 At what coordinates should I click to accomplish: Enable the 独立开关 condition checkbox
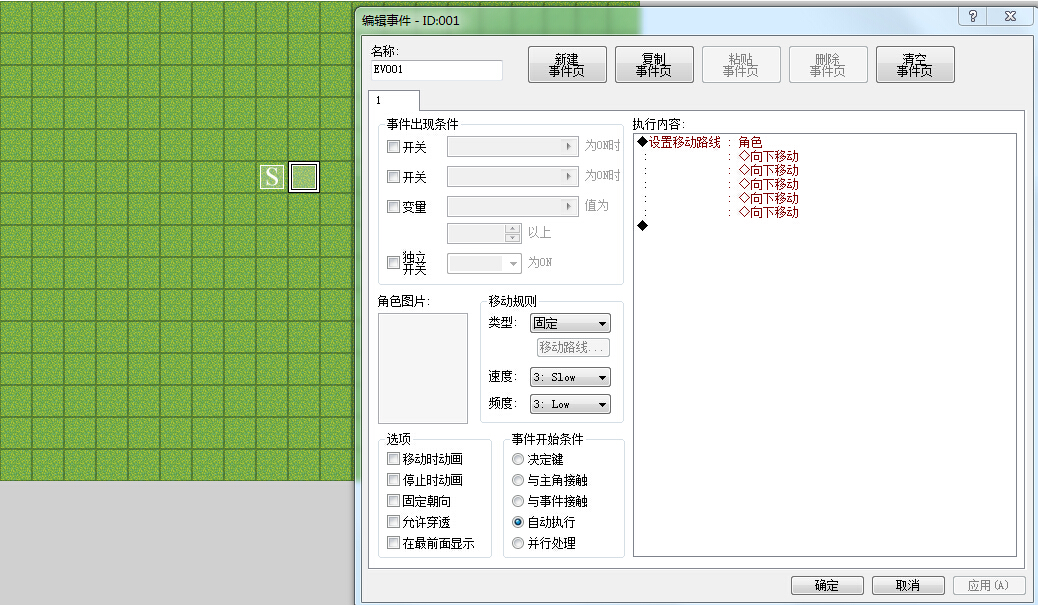point(393,263)
